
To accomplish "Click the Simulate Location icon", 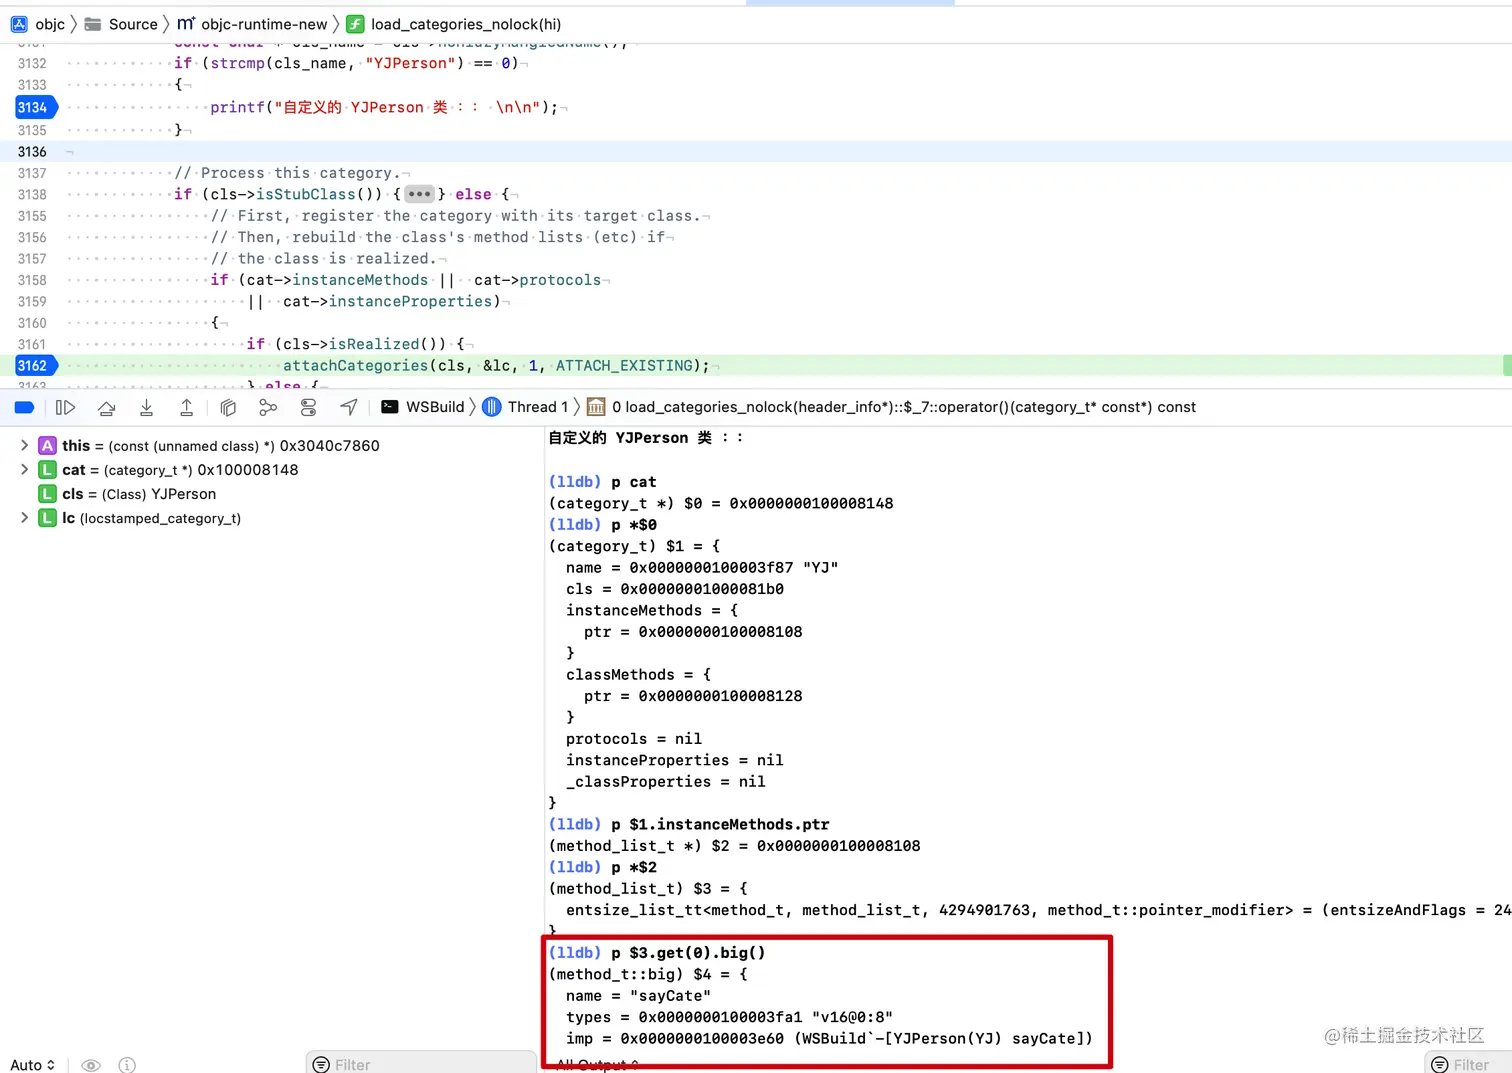I will pyautogui.click(x=348, y=407).
